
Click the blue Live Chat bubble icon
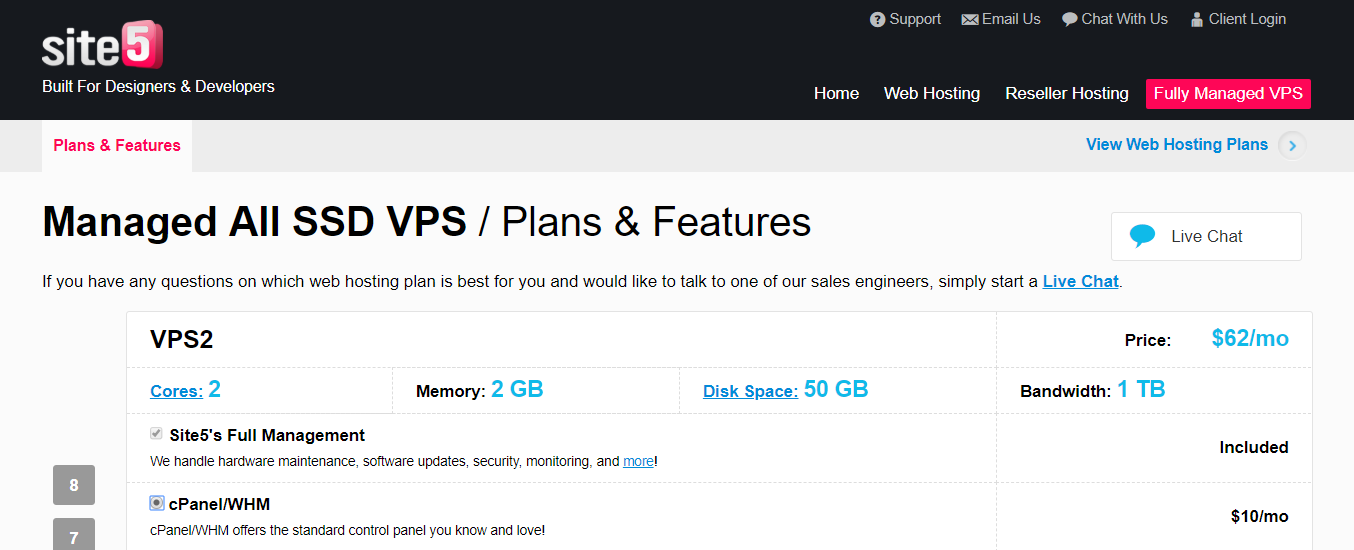click(1142, 236)
